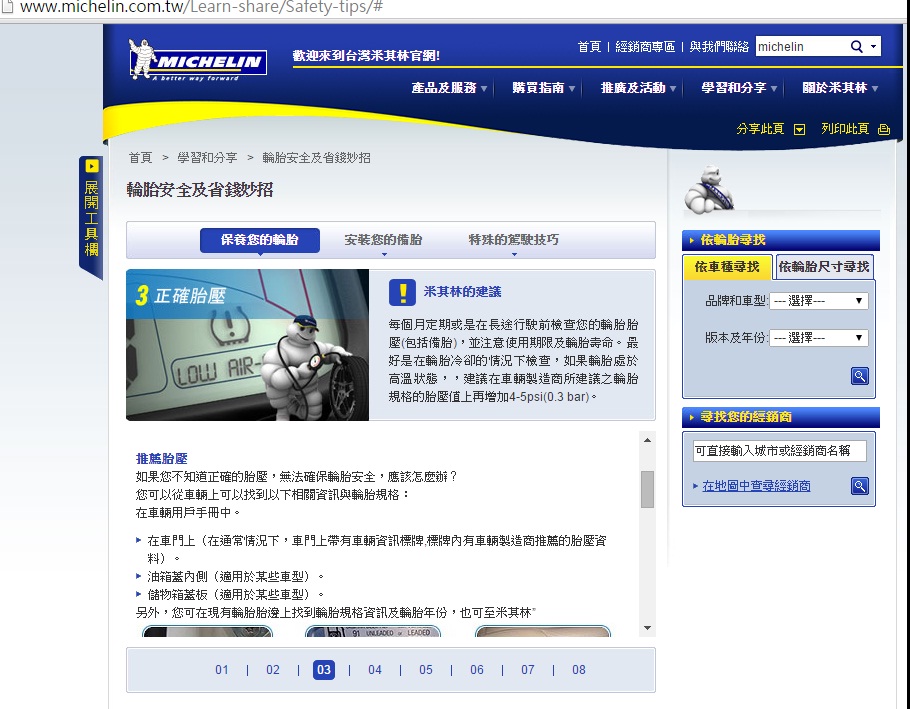Click the dealer city or name input
The height and width of the screenshot is (709, 910).
(779, 451)
